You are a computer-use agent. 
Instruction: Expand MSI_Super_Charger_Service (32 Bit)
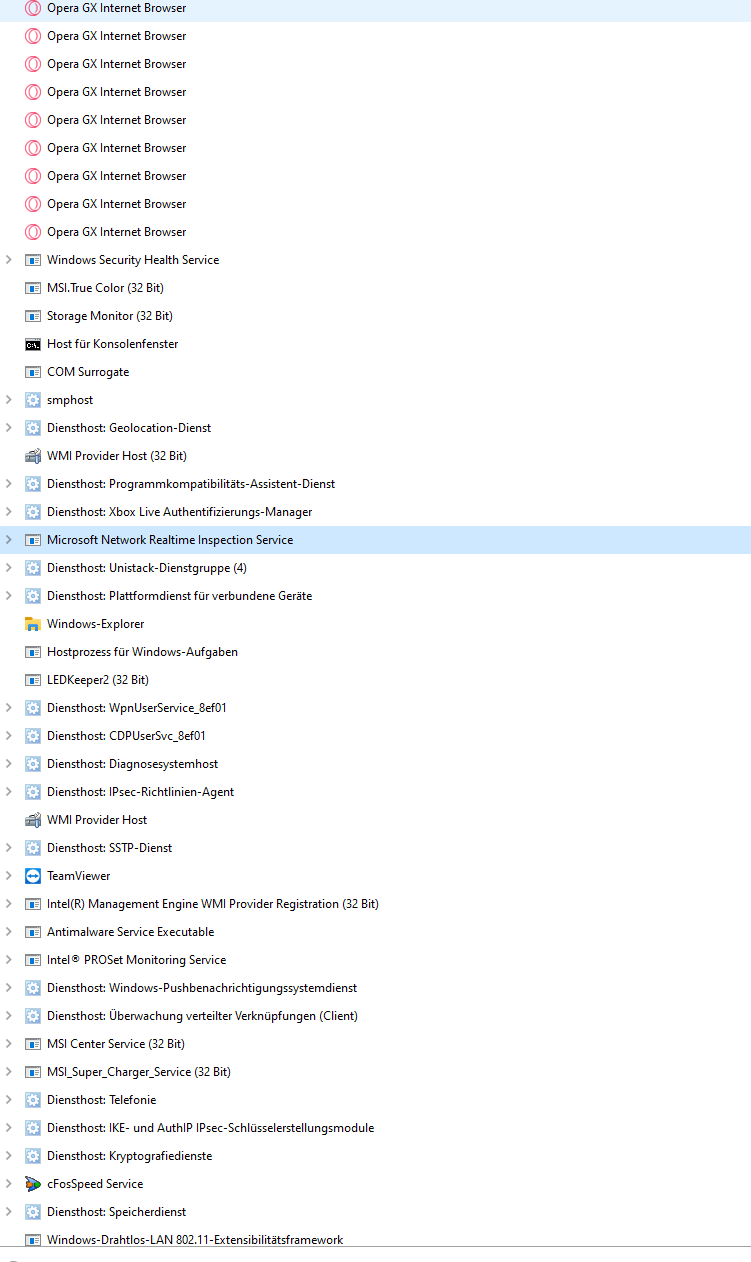tap(9, 1072)
